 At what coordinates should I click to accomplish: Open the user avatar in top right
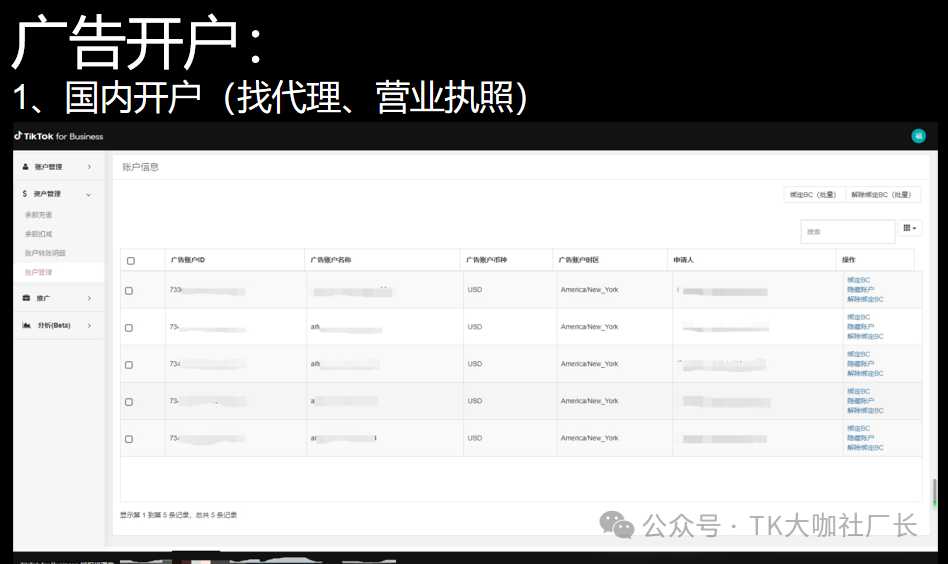918,136
